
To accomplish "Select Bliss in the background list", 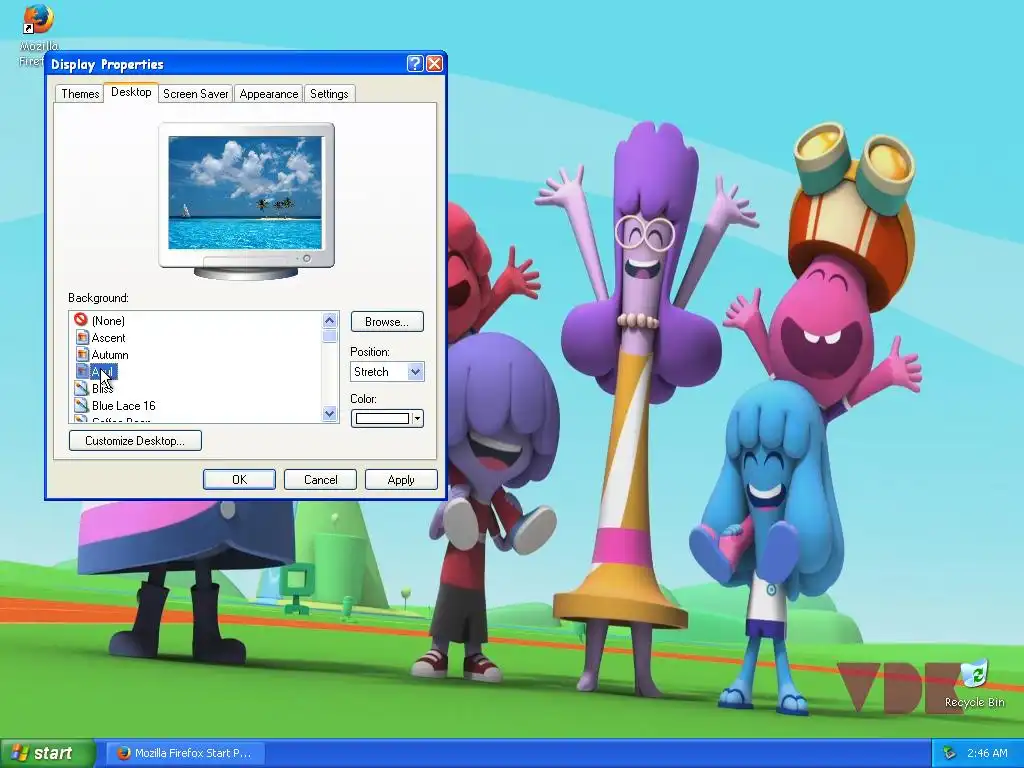I will point(102,389).
